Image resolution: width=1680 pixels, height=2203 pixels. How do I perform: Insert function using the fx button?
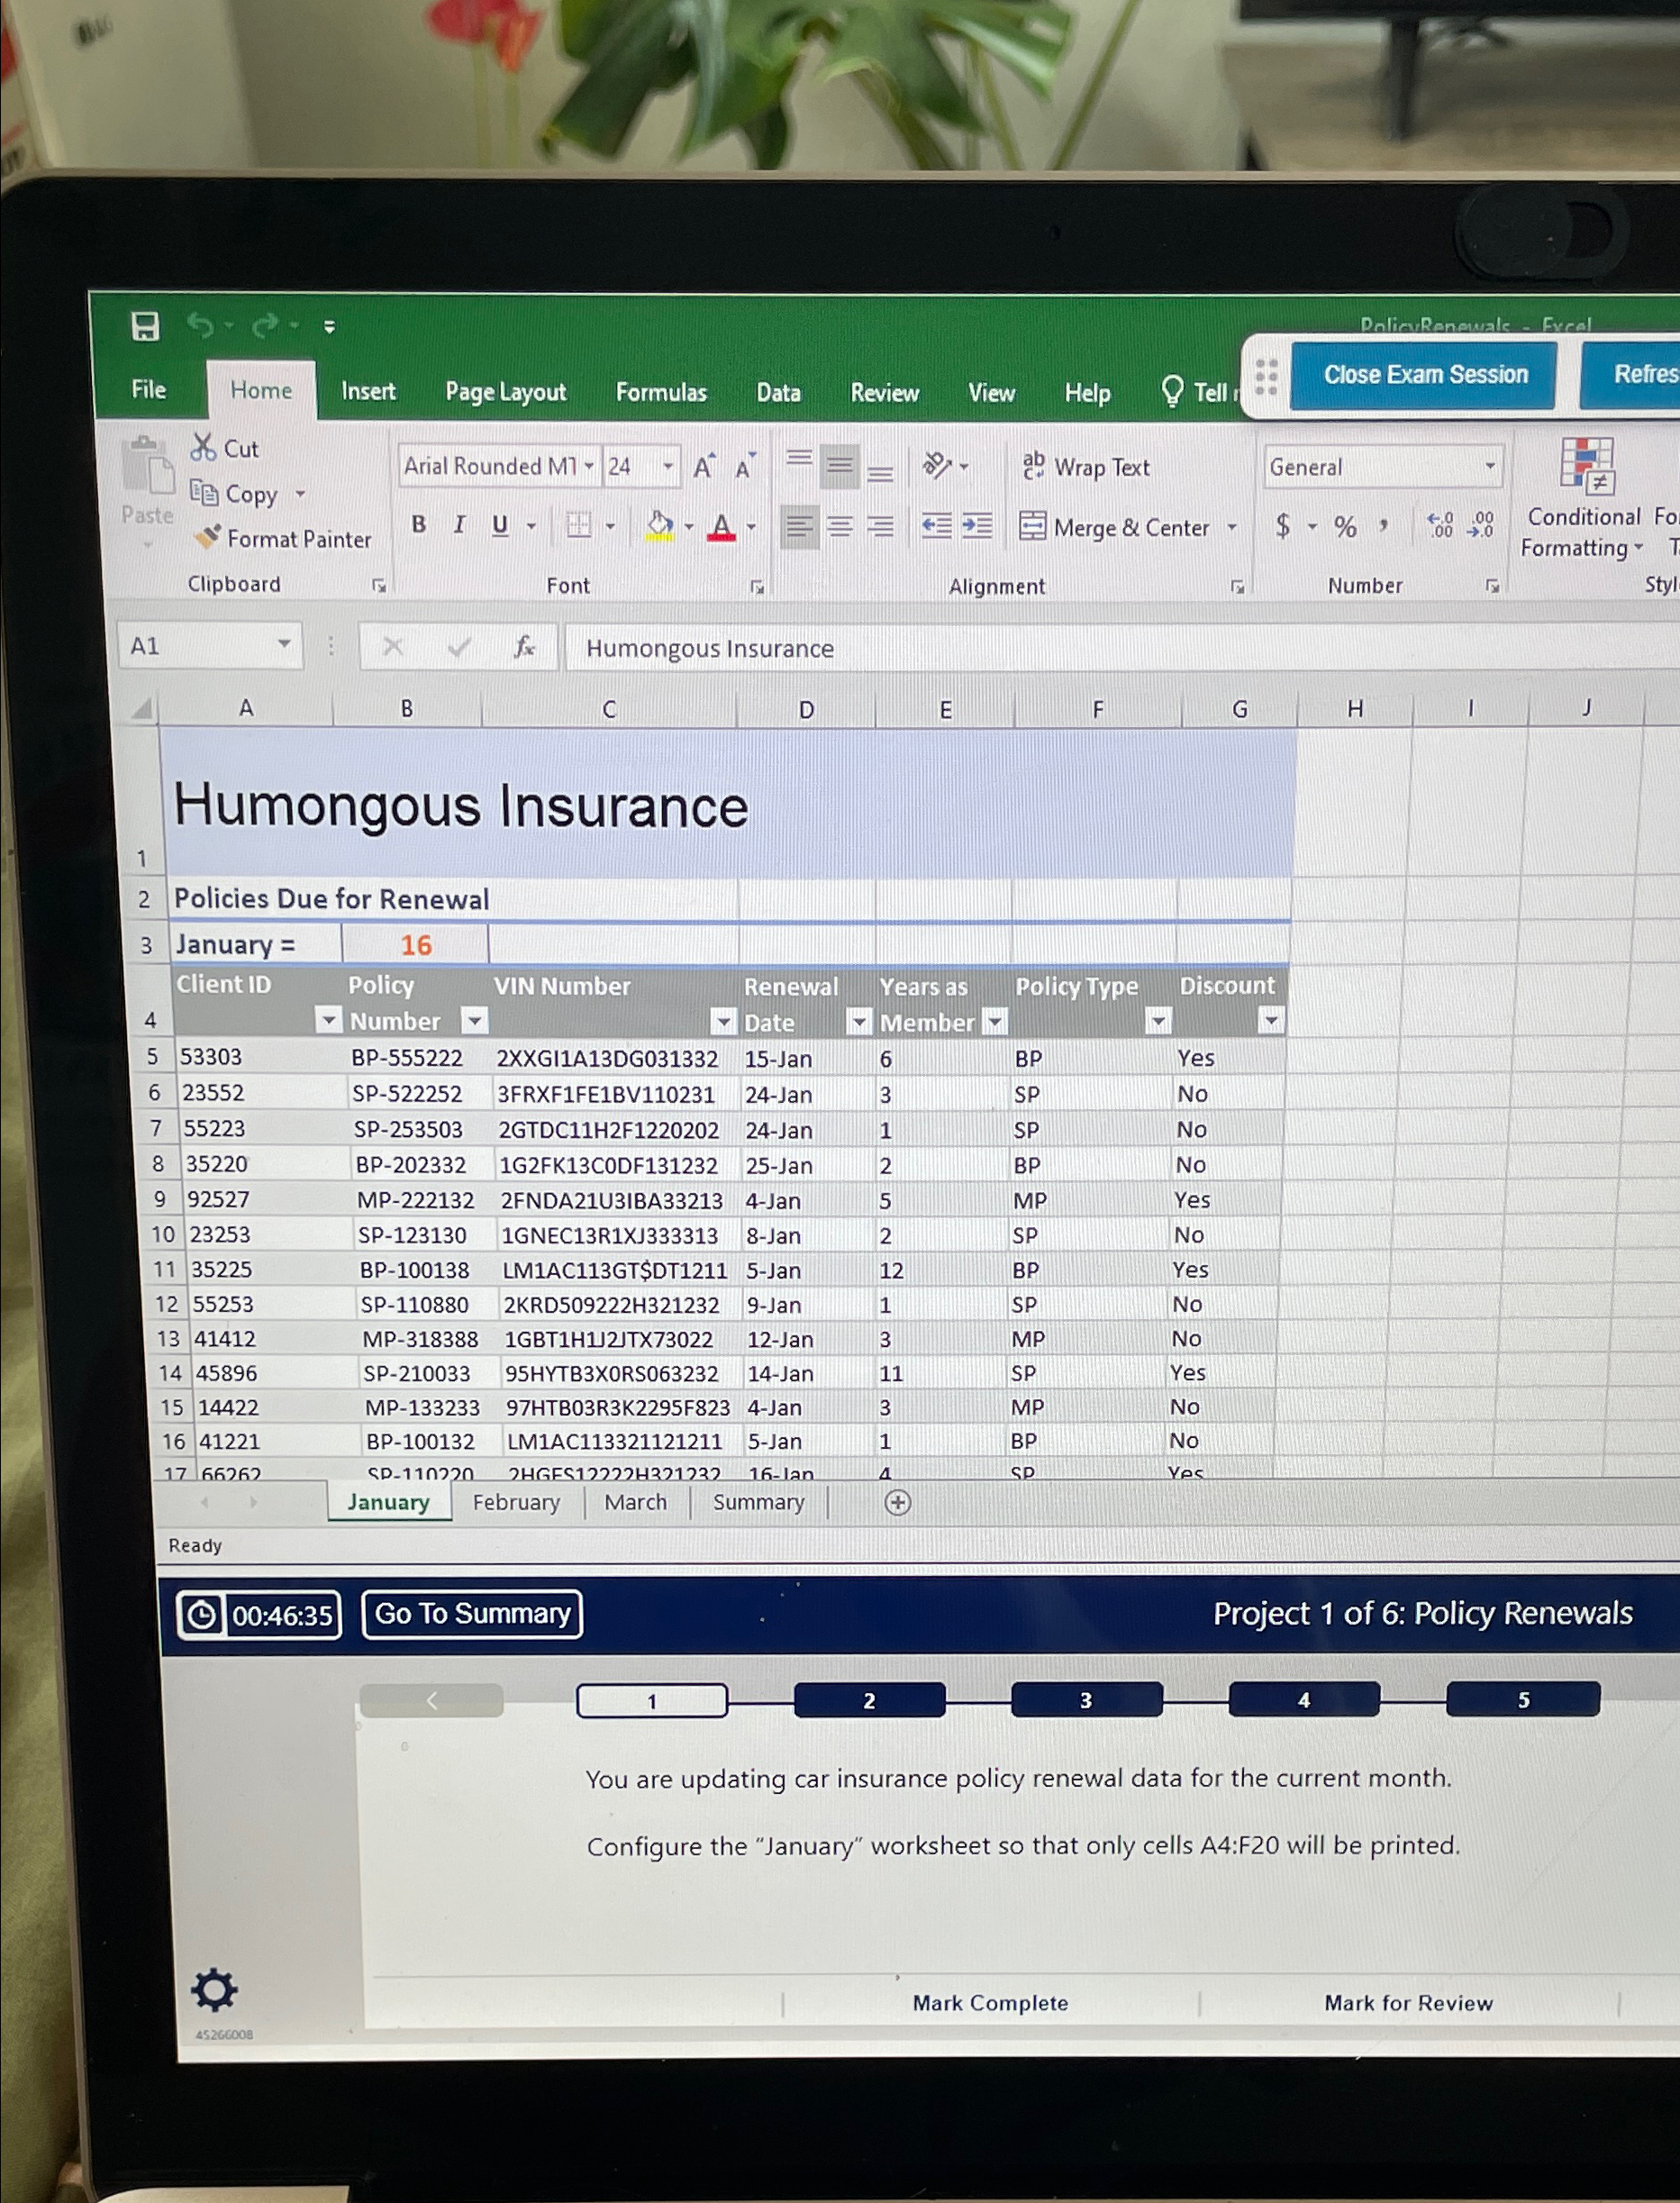pyautogui.click(x=524, y=647)
